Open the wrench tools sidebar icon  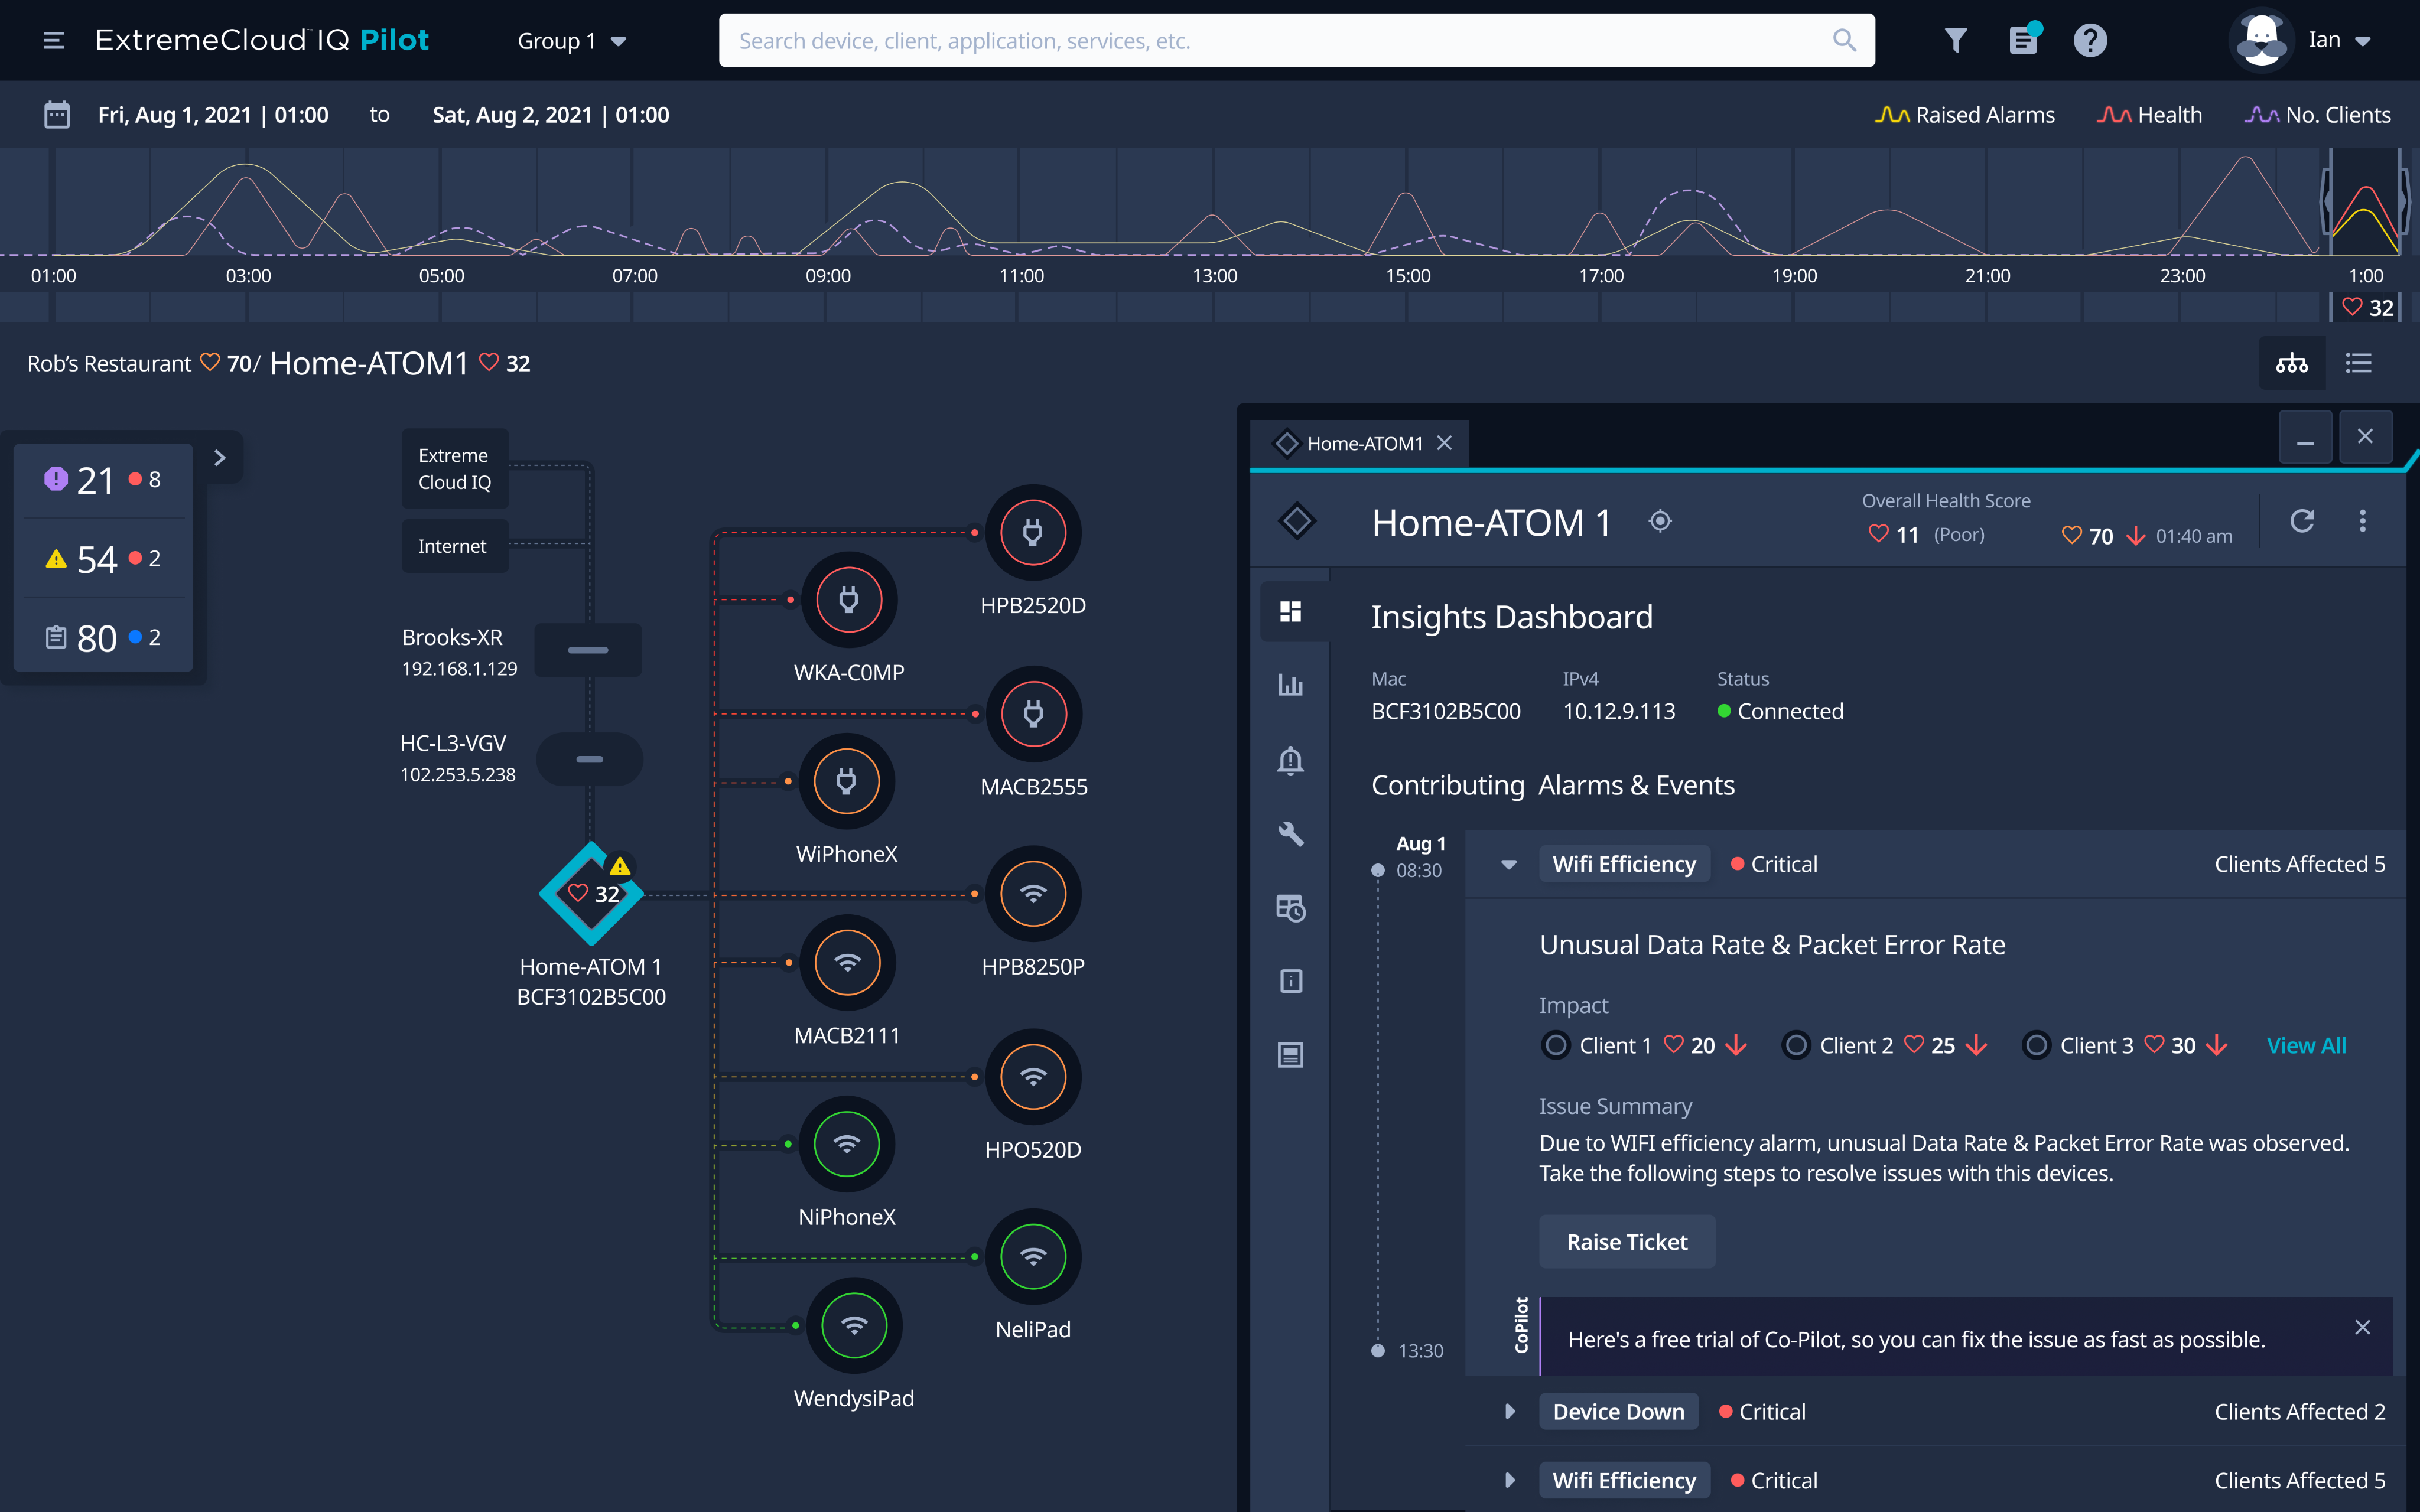point(1290,834)
